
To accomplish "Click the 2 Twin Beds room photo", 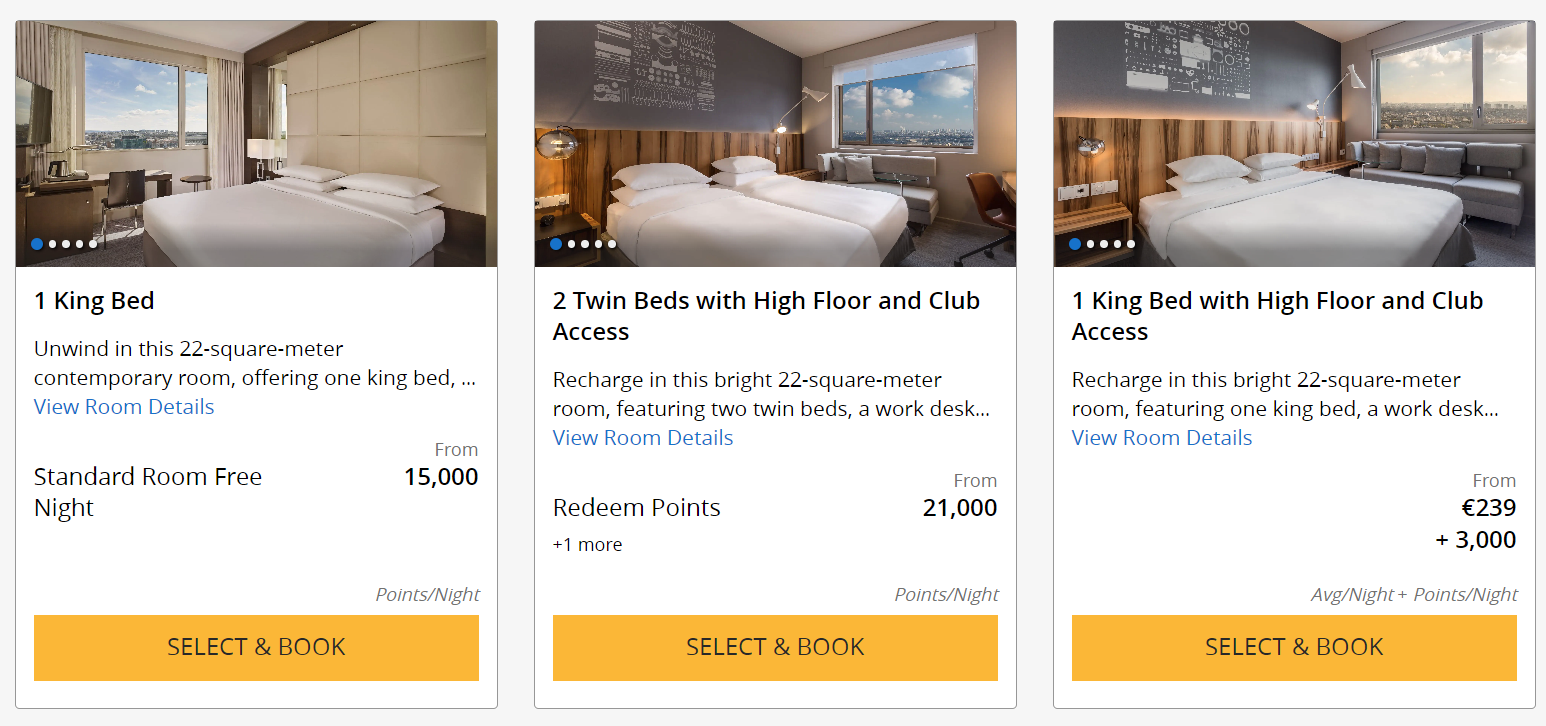I will (775, 140).
